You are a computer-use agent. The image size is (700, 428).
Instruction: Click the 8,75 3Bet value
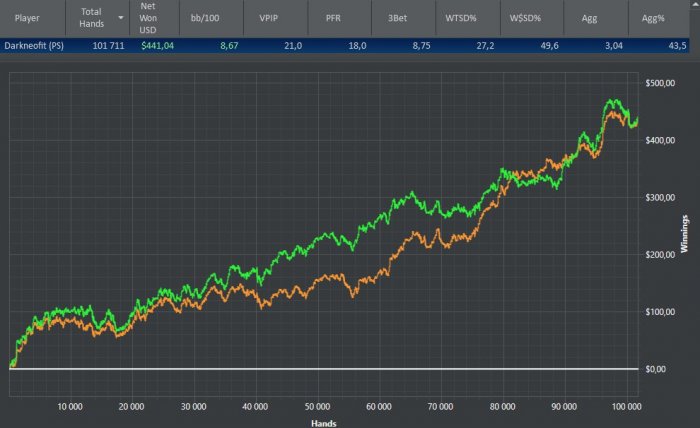[x=422, y=46]
